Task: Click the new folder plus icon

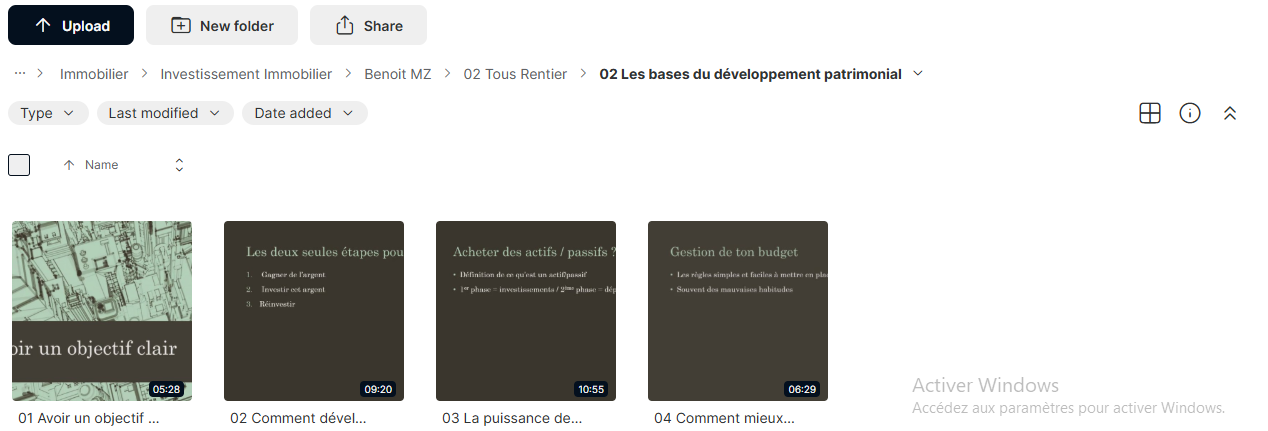Action: coord(181,26)
